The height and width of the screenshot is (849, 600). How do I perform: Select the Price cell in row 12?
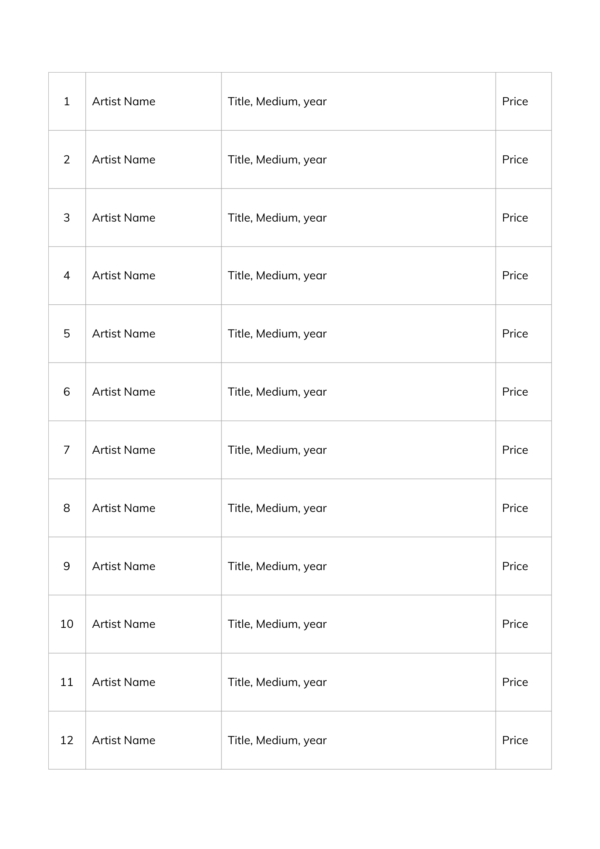coord(523,740)
